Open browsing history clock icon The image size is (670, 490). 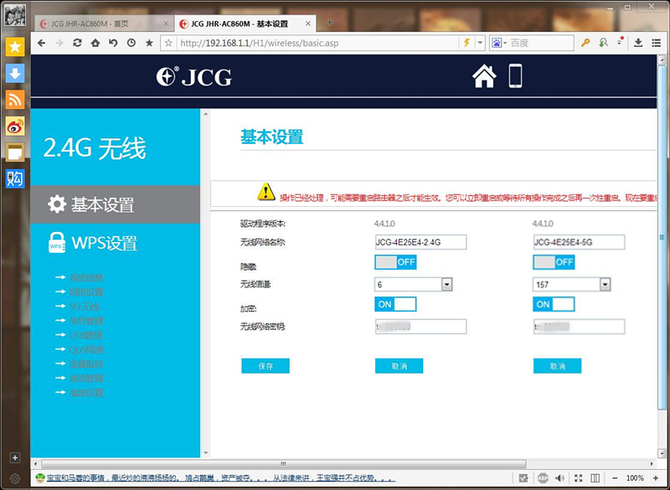pos(131,43)
